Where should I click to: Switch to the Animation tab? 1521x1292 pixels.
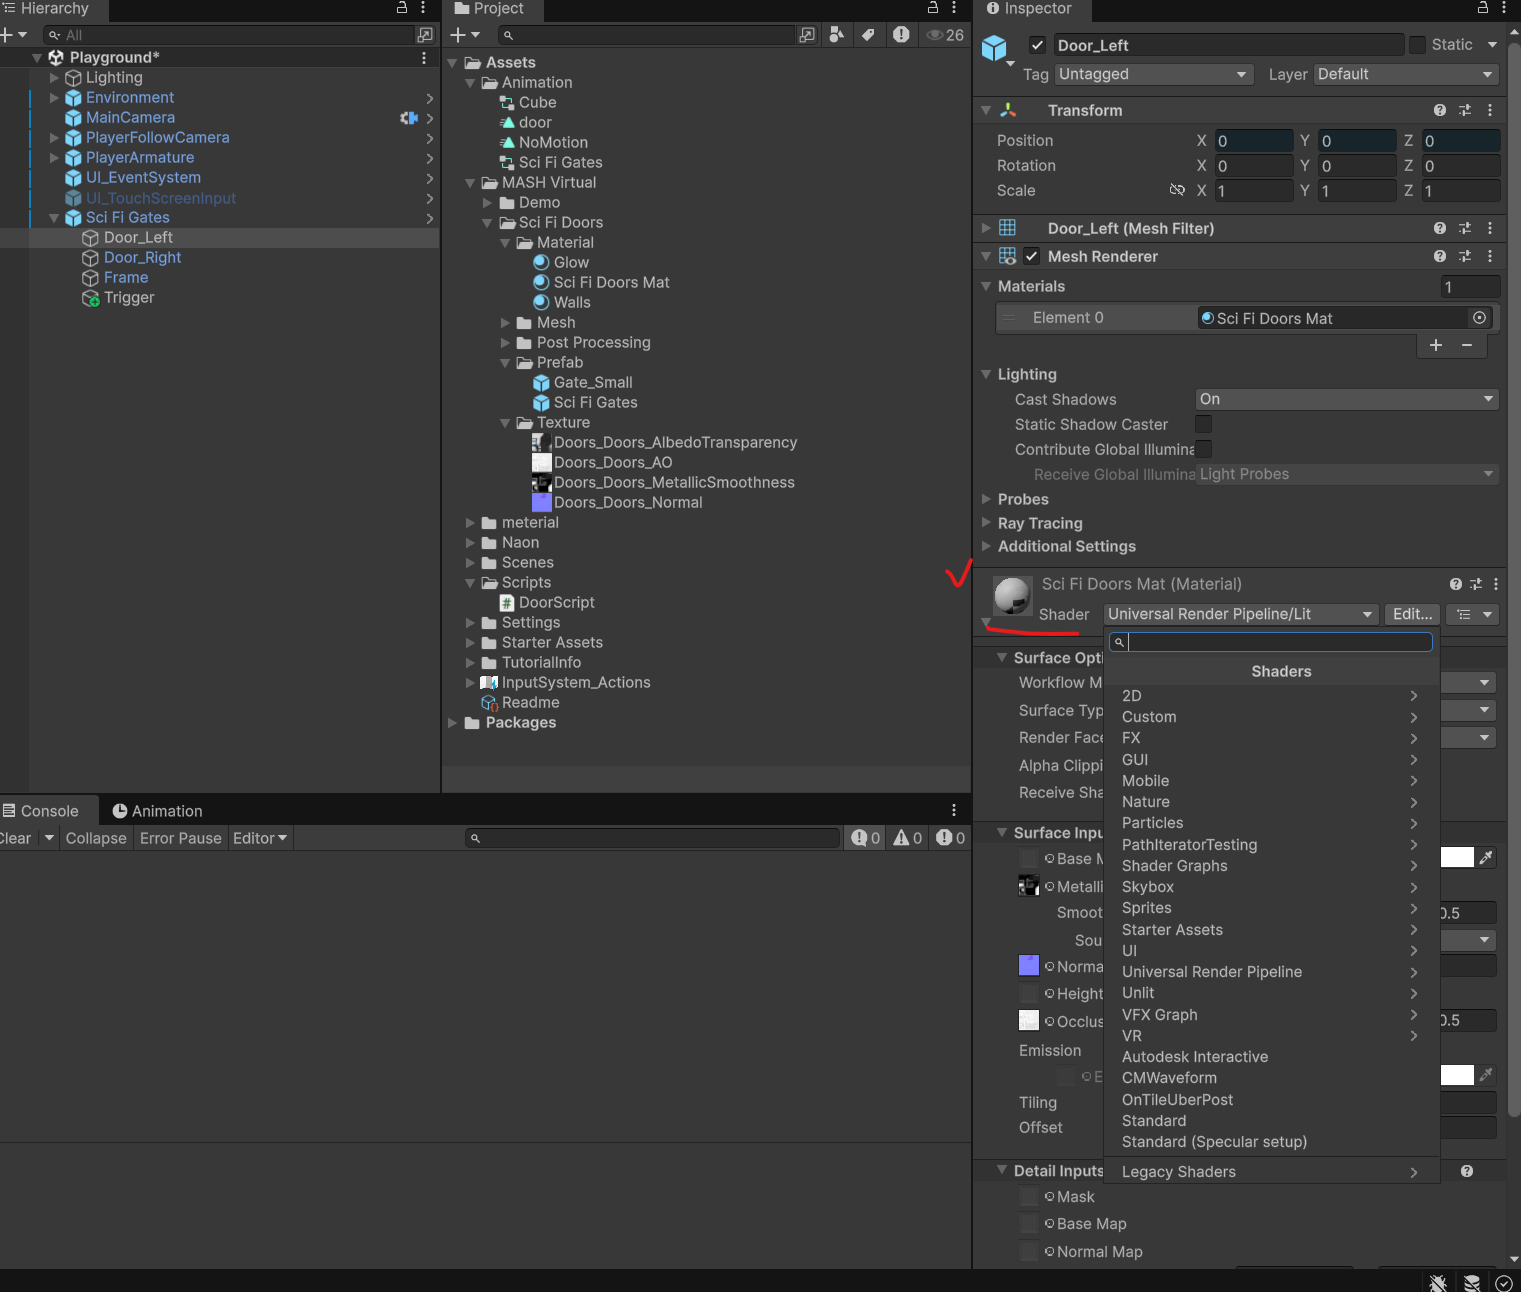coord(156,811)
